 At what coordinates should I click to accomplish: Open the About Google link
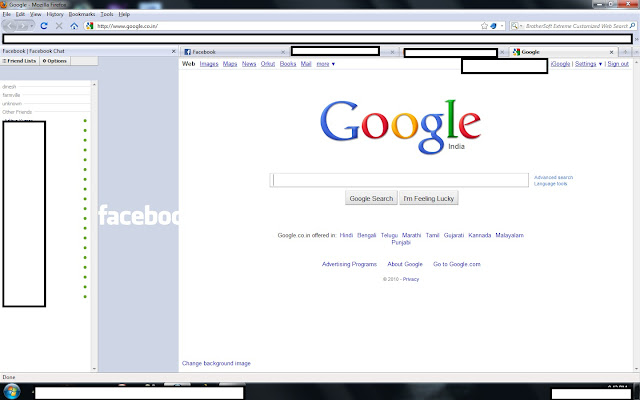tap(405, 264)
